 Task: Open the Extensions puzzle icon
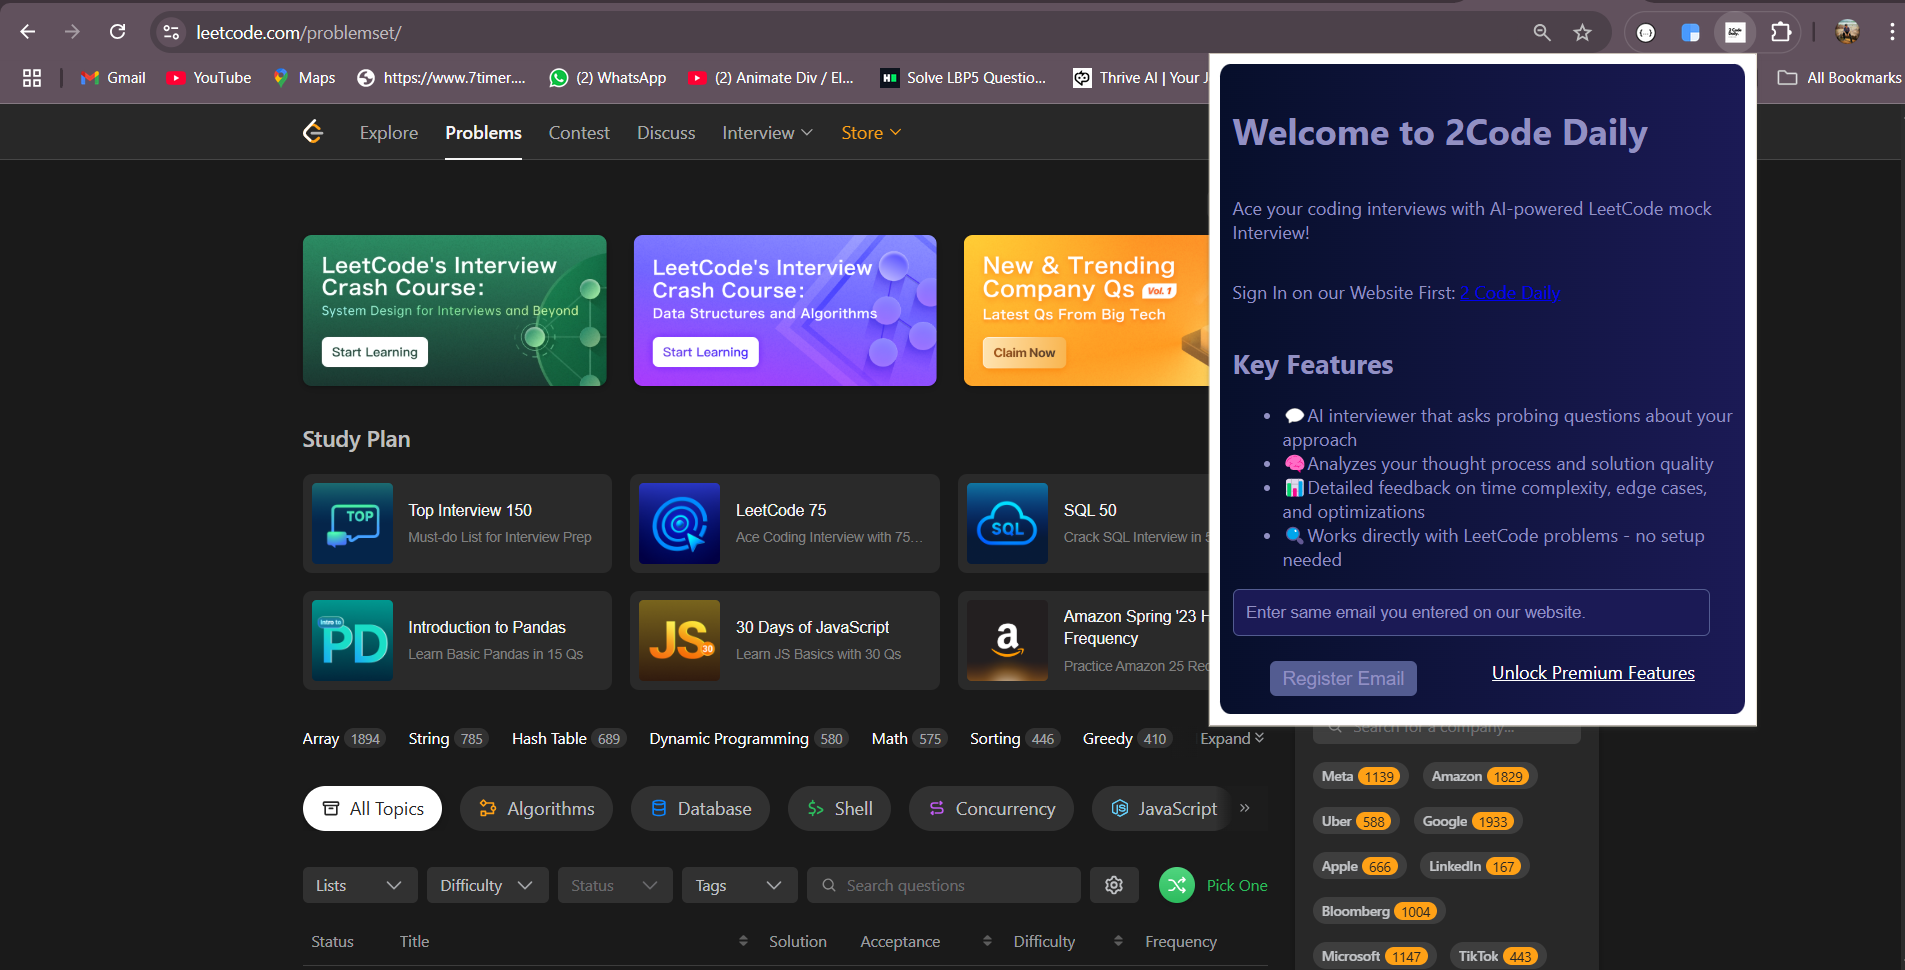coord(1781,33)
